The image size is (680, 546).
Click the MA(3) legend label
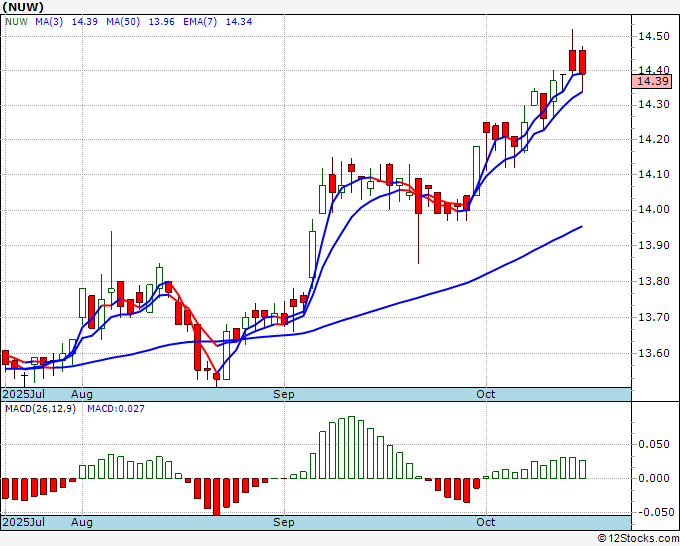coord(49,22)
